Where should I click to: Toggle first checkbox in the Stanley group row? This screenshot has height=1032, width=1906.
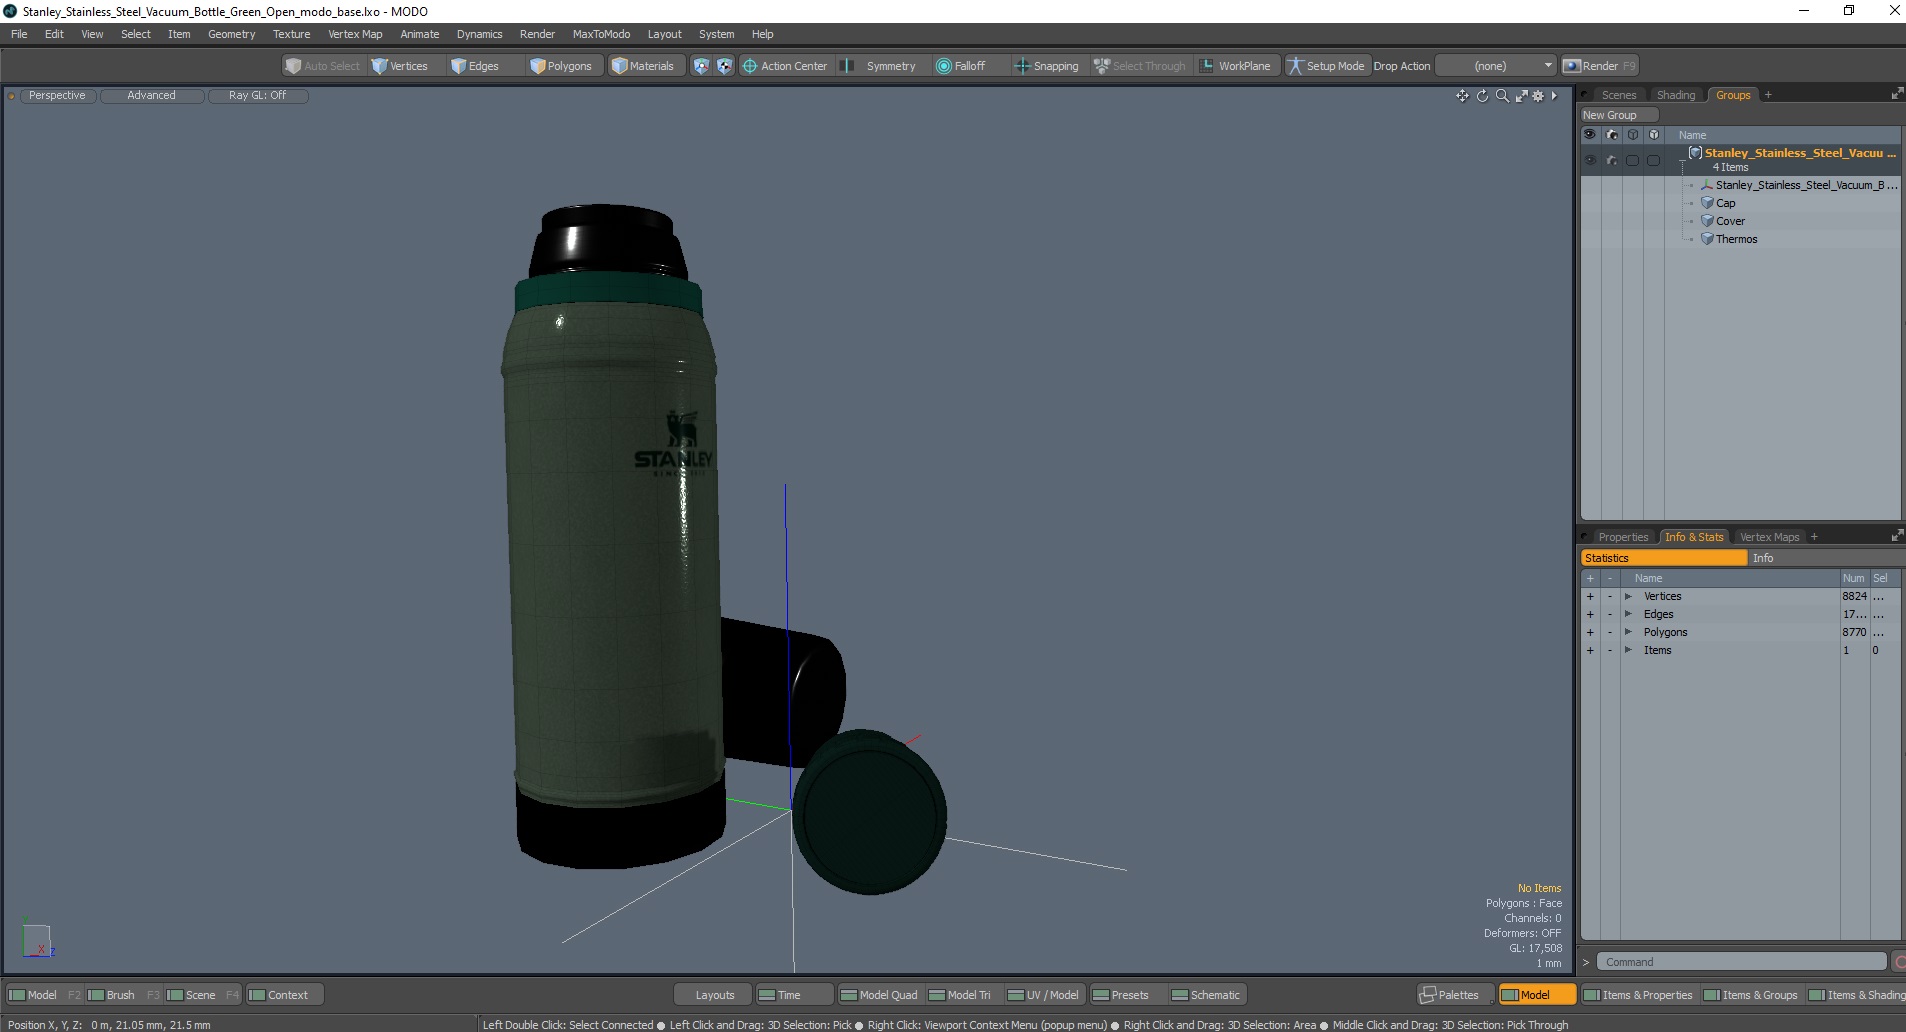[1632, 160]
